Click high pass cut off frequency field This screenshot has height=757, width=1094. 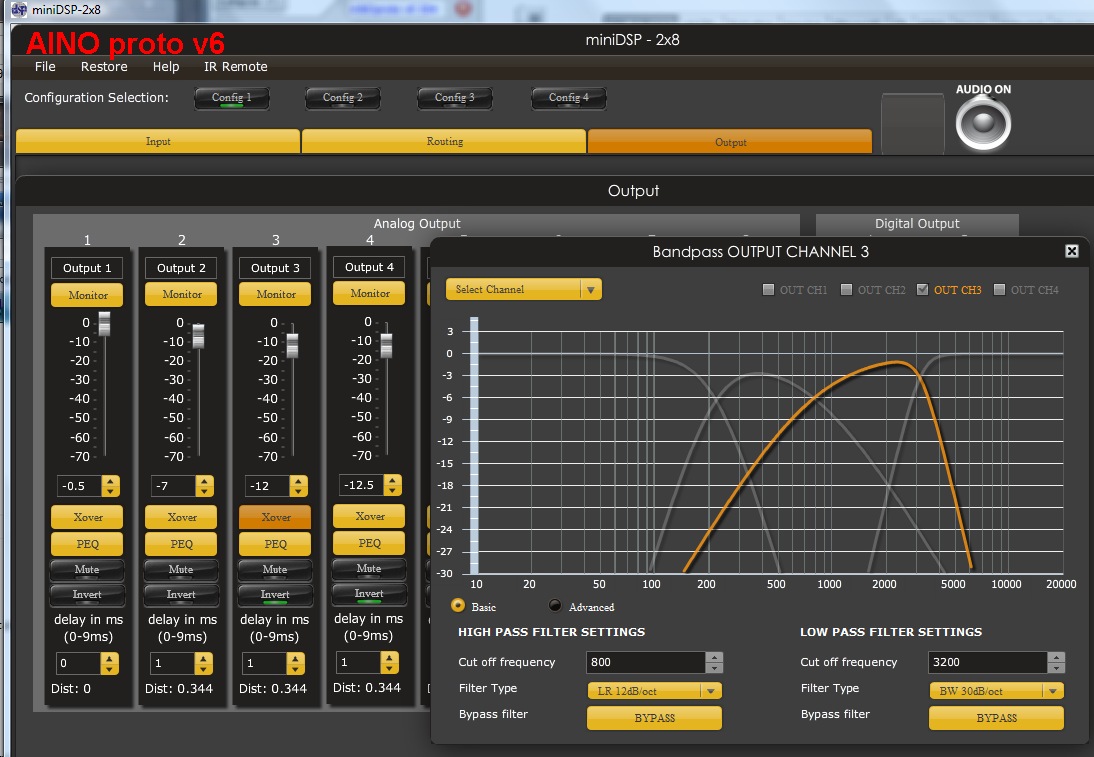point(645,662)
